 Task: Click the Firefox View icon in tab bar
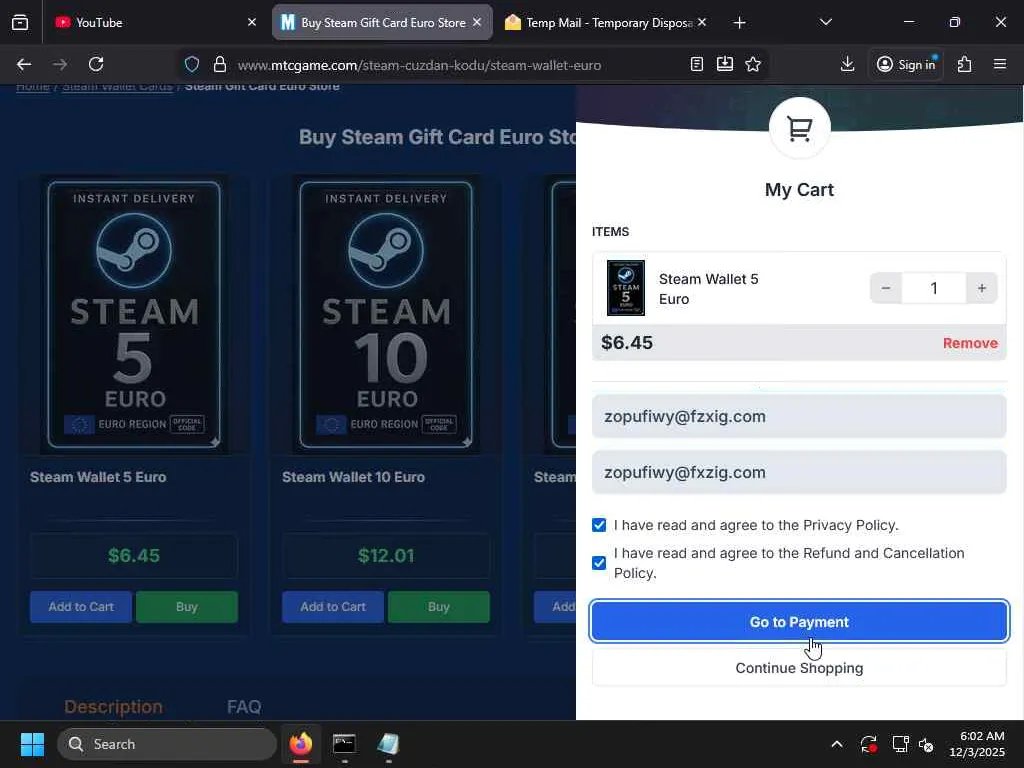20,23
